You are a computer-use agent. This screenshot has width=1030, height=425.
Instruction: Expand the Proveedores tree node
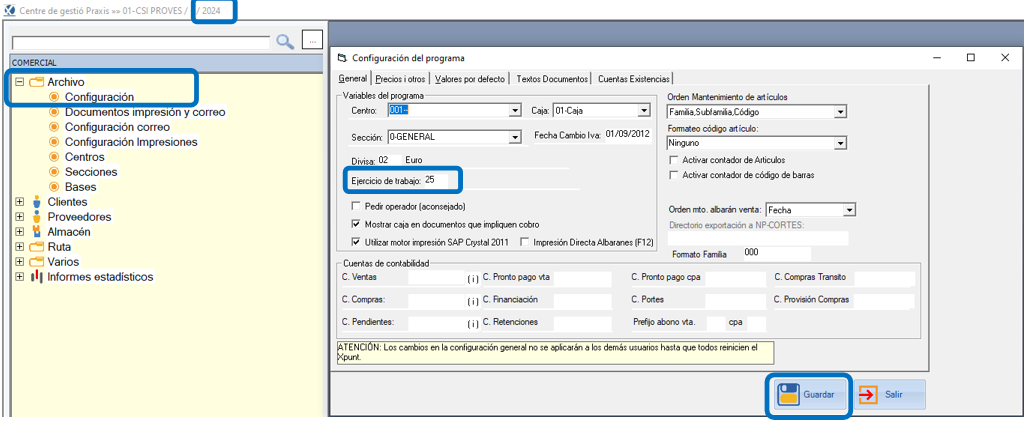click(20, 217)
